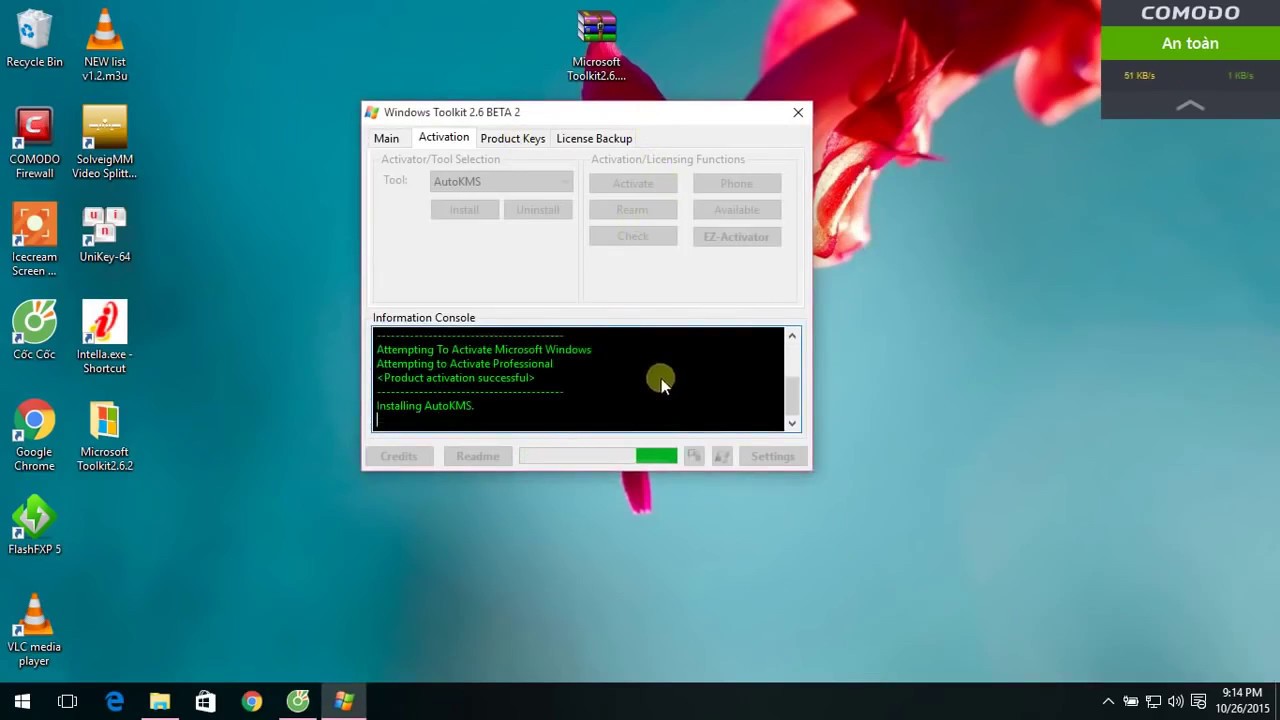
Task: Open the Recycle Bin desktop icon
Action: 34,40
